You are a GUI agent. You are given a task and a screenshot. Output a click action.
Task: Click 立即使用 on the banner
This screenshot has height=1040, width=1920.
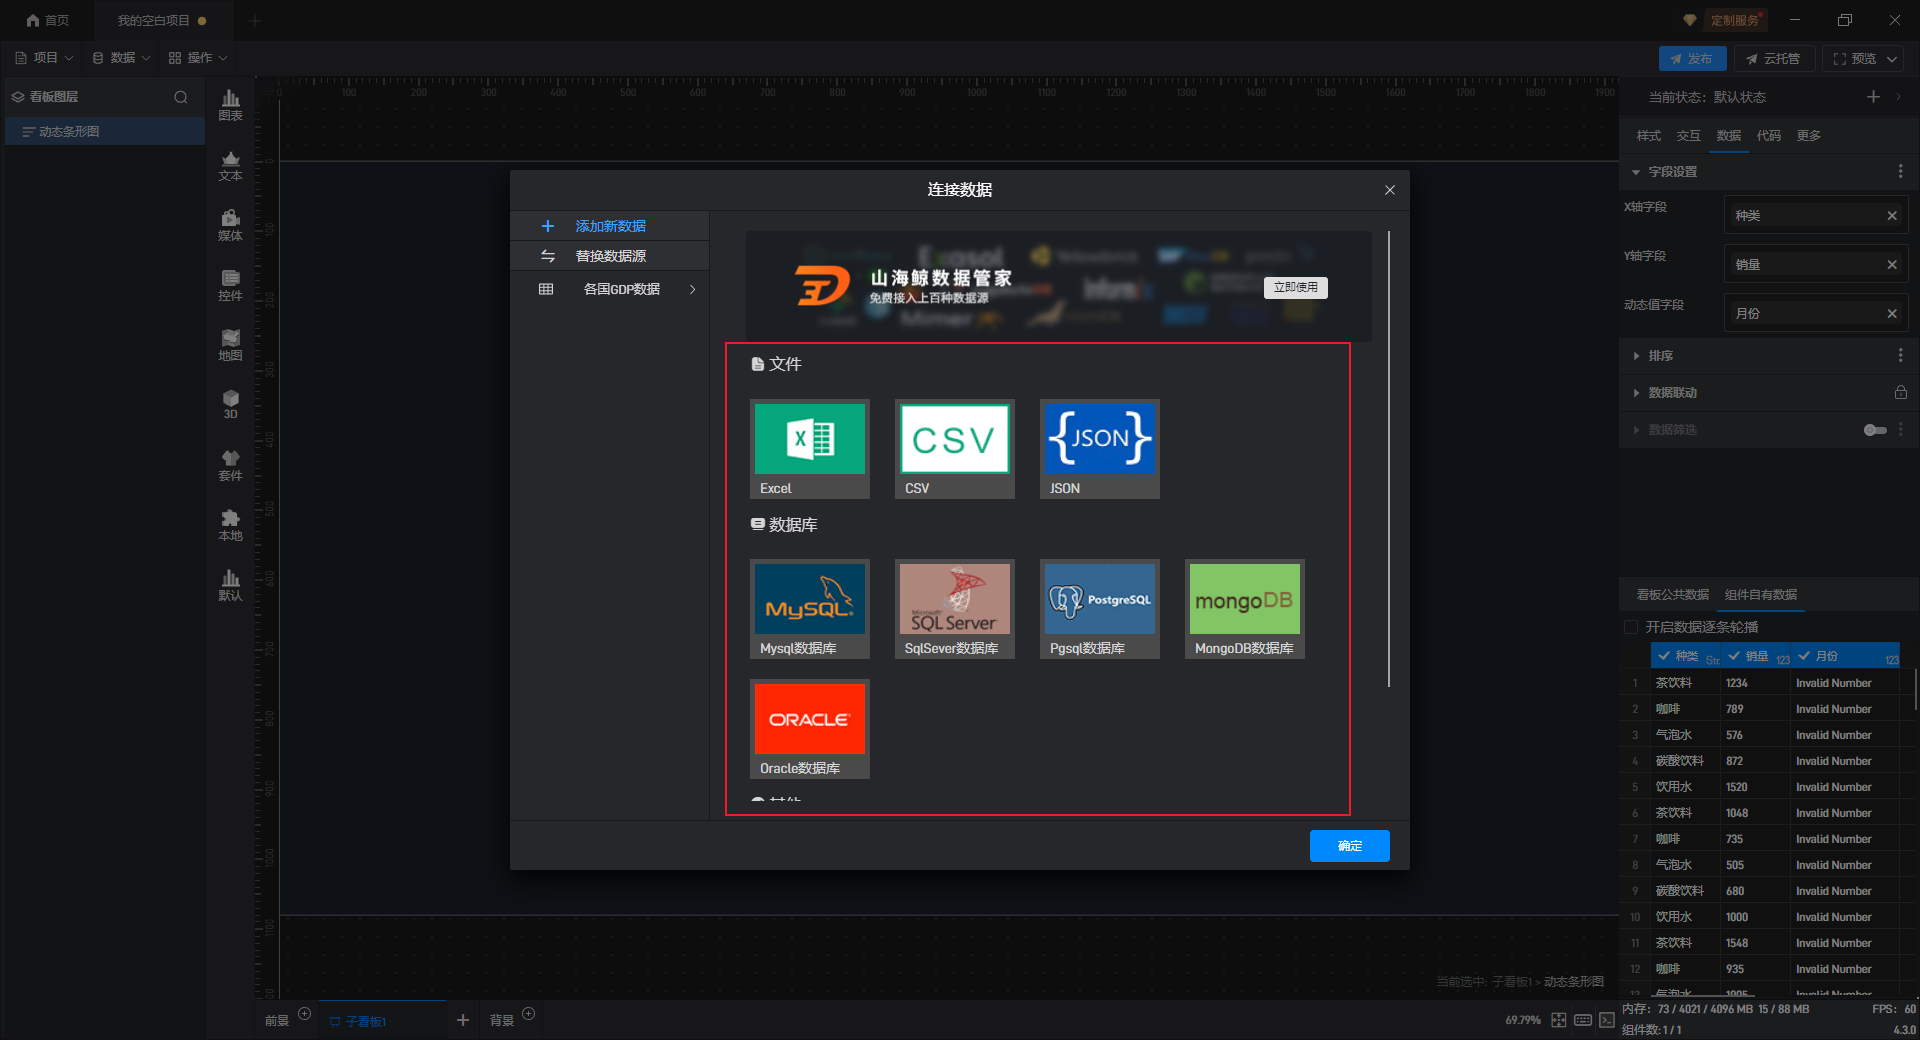coord(1296,288)
